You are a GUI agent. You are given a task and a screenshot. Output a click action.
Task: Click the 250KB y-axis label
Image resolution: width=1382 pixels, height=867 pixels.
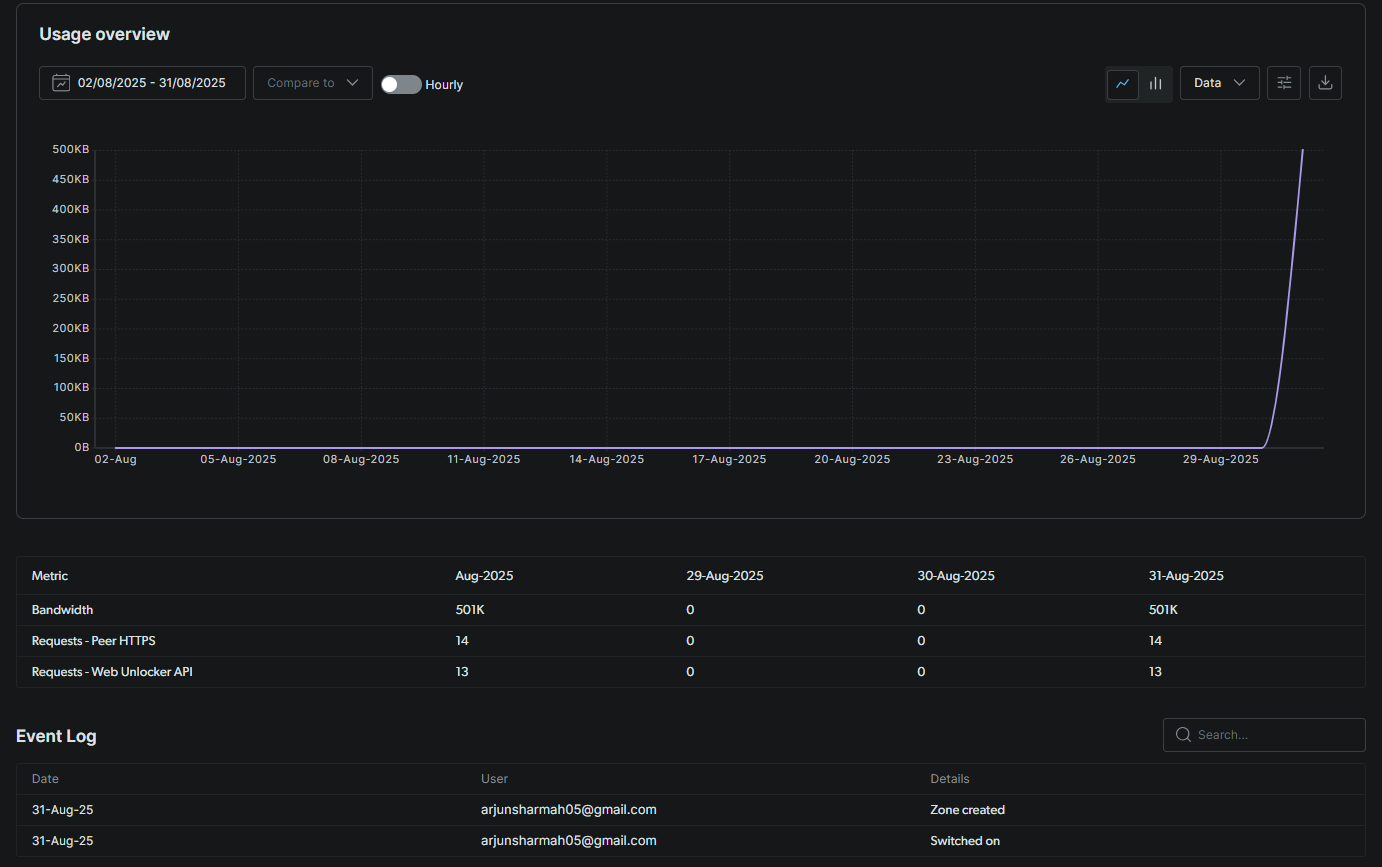(71, 299)
